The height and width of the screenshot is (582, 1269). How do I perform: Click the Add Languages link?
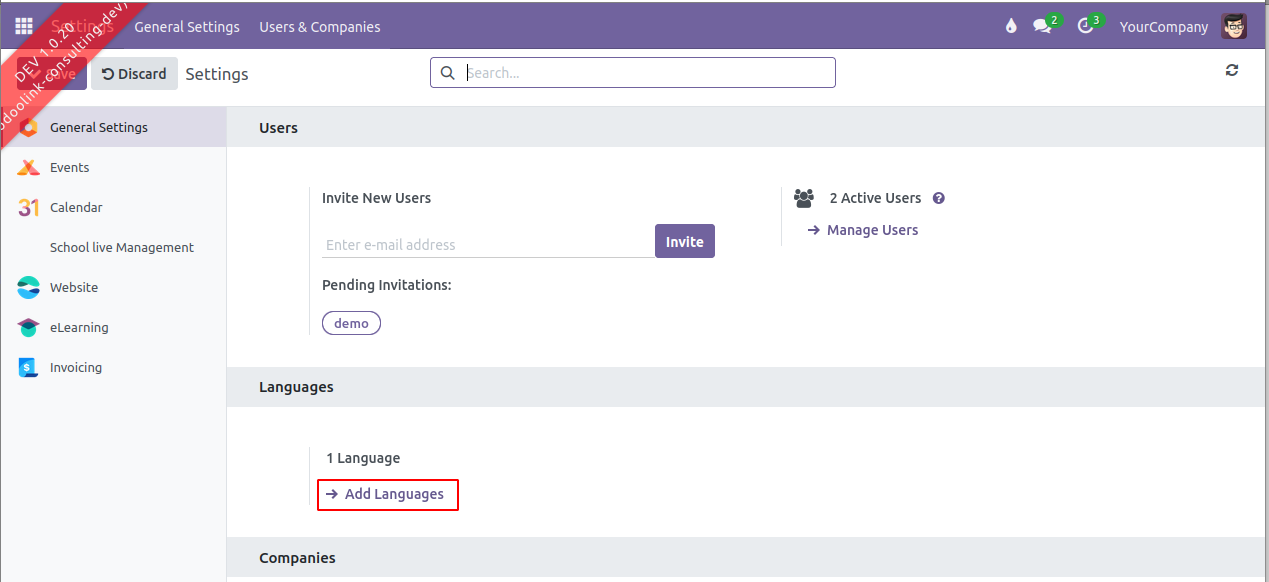pyautogui.click(x=393, y=494)
